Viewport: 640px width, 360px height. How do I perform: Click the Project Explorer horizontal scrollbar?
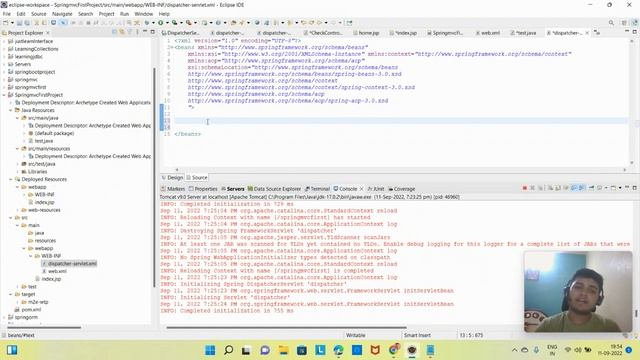click(x=44, y=327)
